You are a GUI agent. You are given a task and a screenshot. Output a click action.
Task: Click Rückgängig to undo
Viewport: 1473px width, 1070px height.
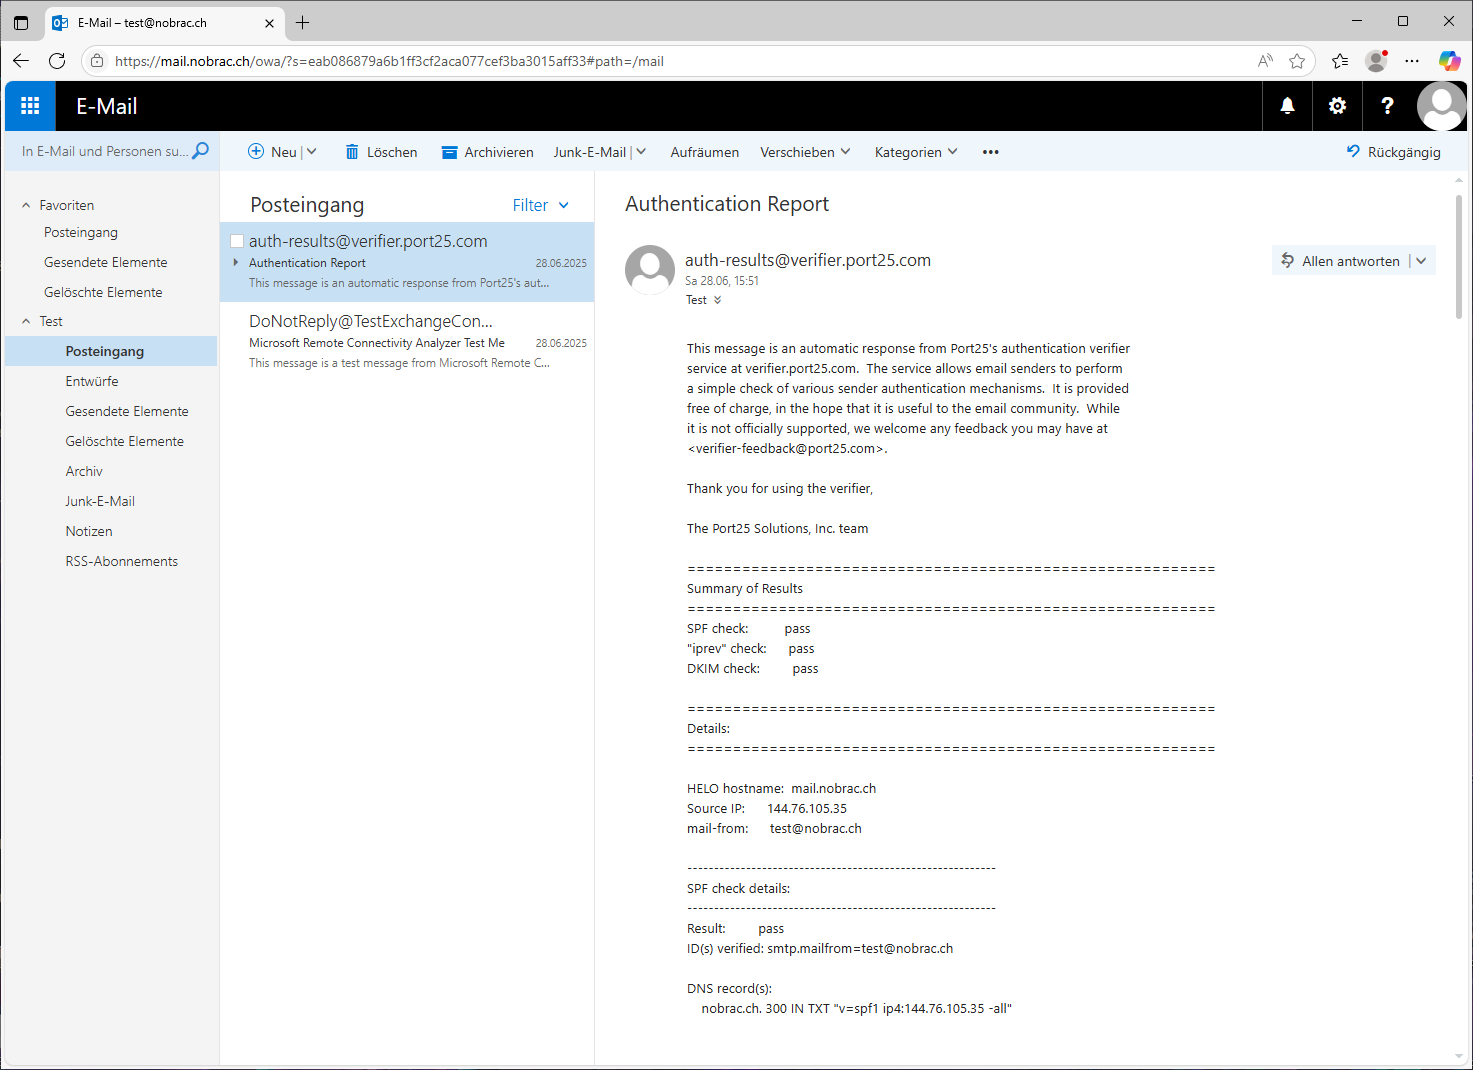[x=1393, y=152]
